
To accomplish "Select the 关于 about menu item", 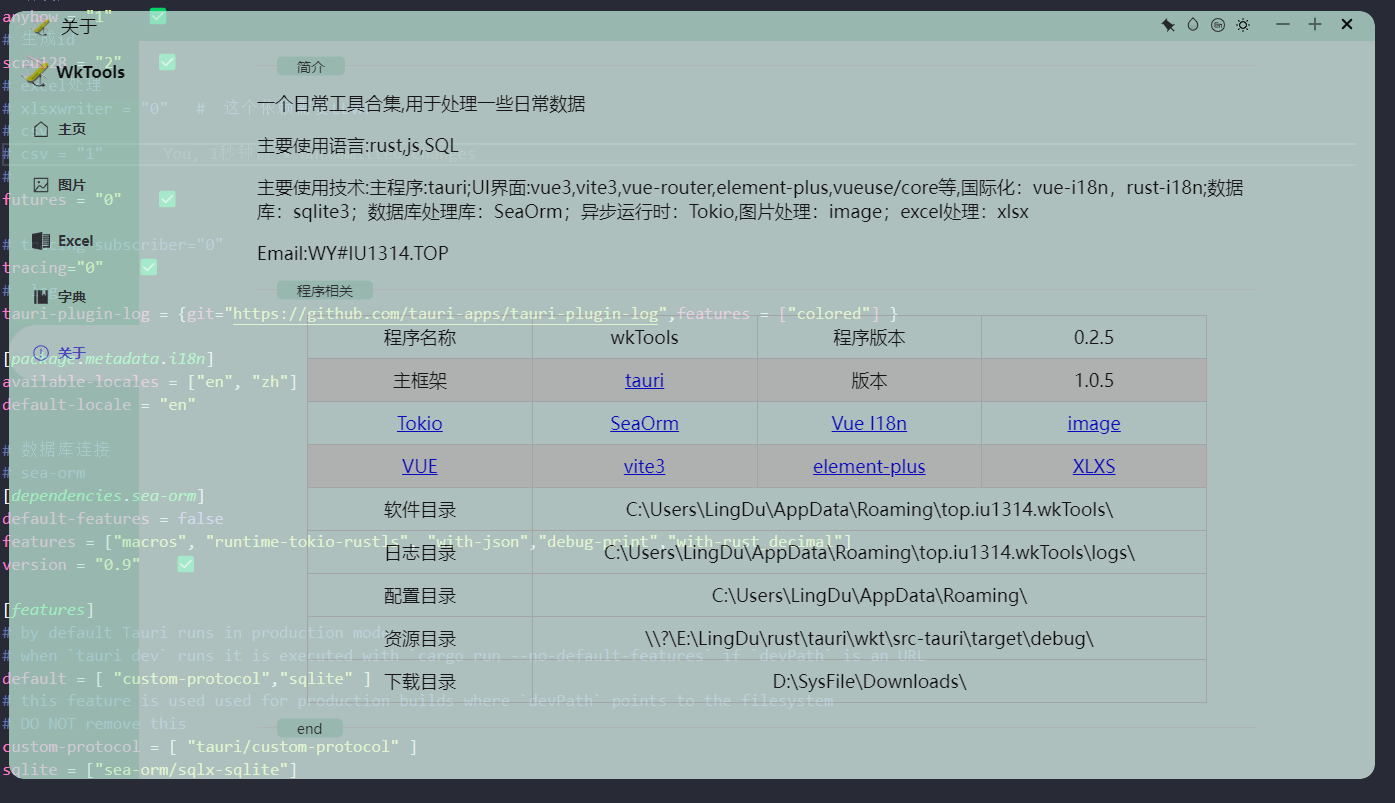I will click(x=60, y=353).
